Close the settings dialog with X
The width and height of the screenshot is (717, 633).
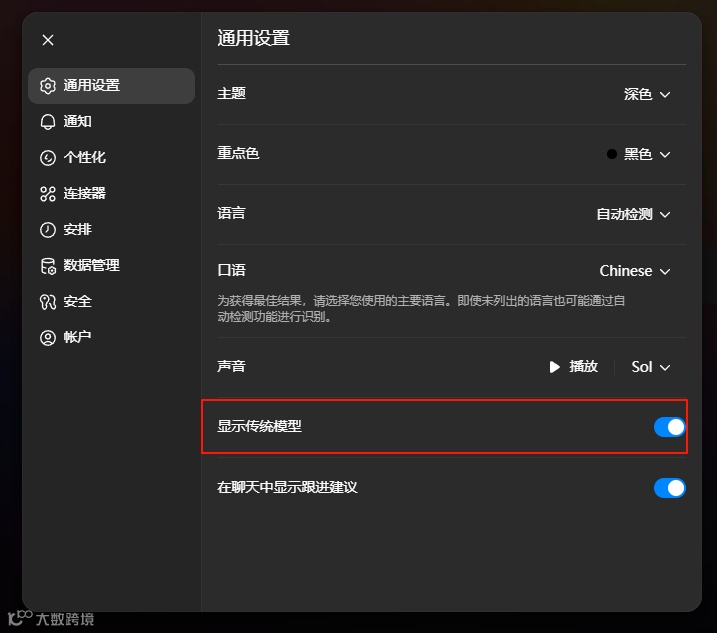(48, 40)
